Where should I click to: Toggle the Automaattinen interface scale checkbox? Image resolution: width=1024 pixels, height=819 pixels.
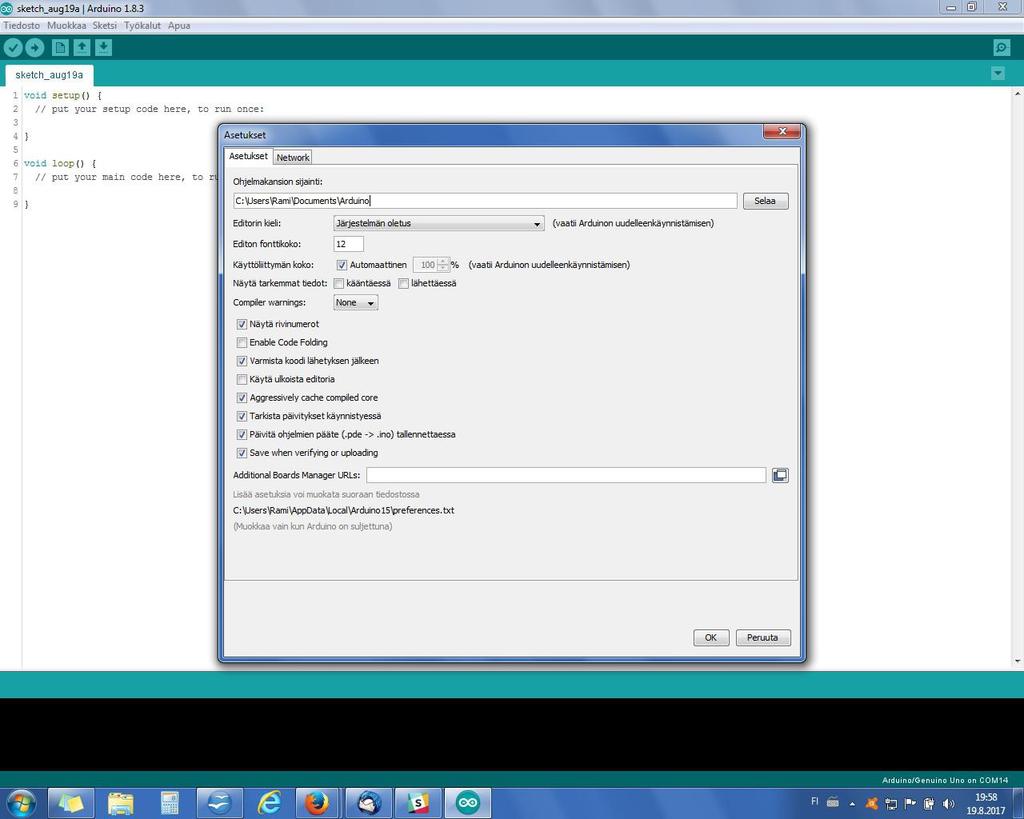[x=342, y=265]
